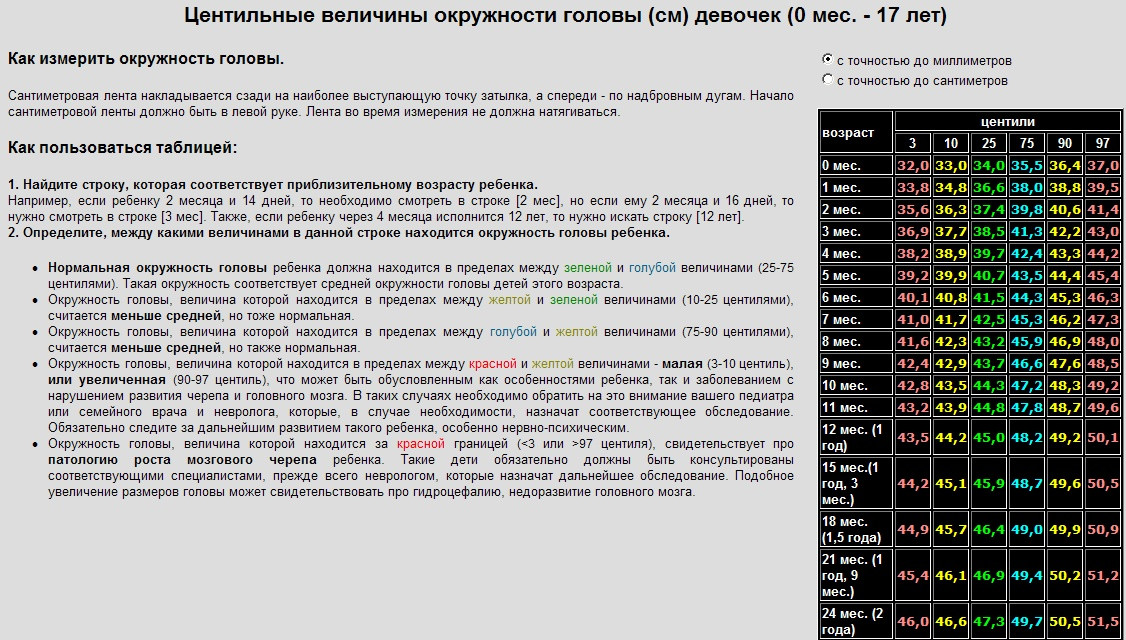This screenshot has width=1126, height=640.
Task: Click the 3rd centile column header
Action: click(913, 143)
